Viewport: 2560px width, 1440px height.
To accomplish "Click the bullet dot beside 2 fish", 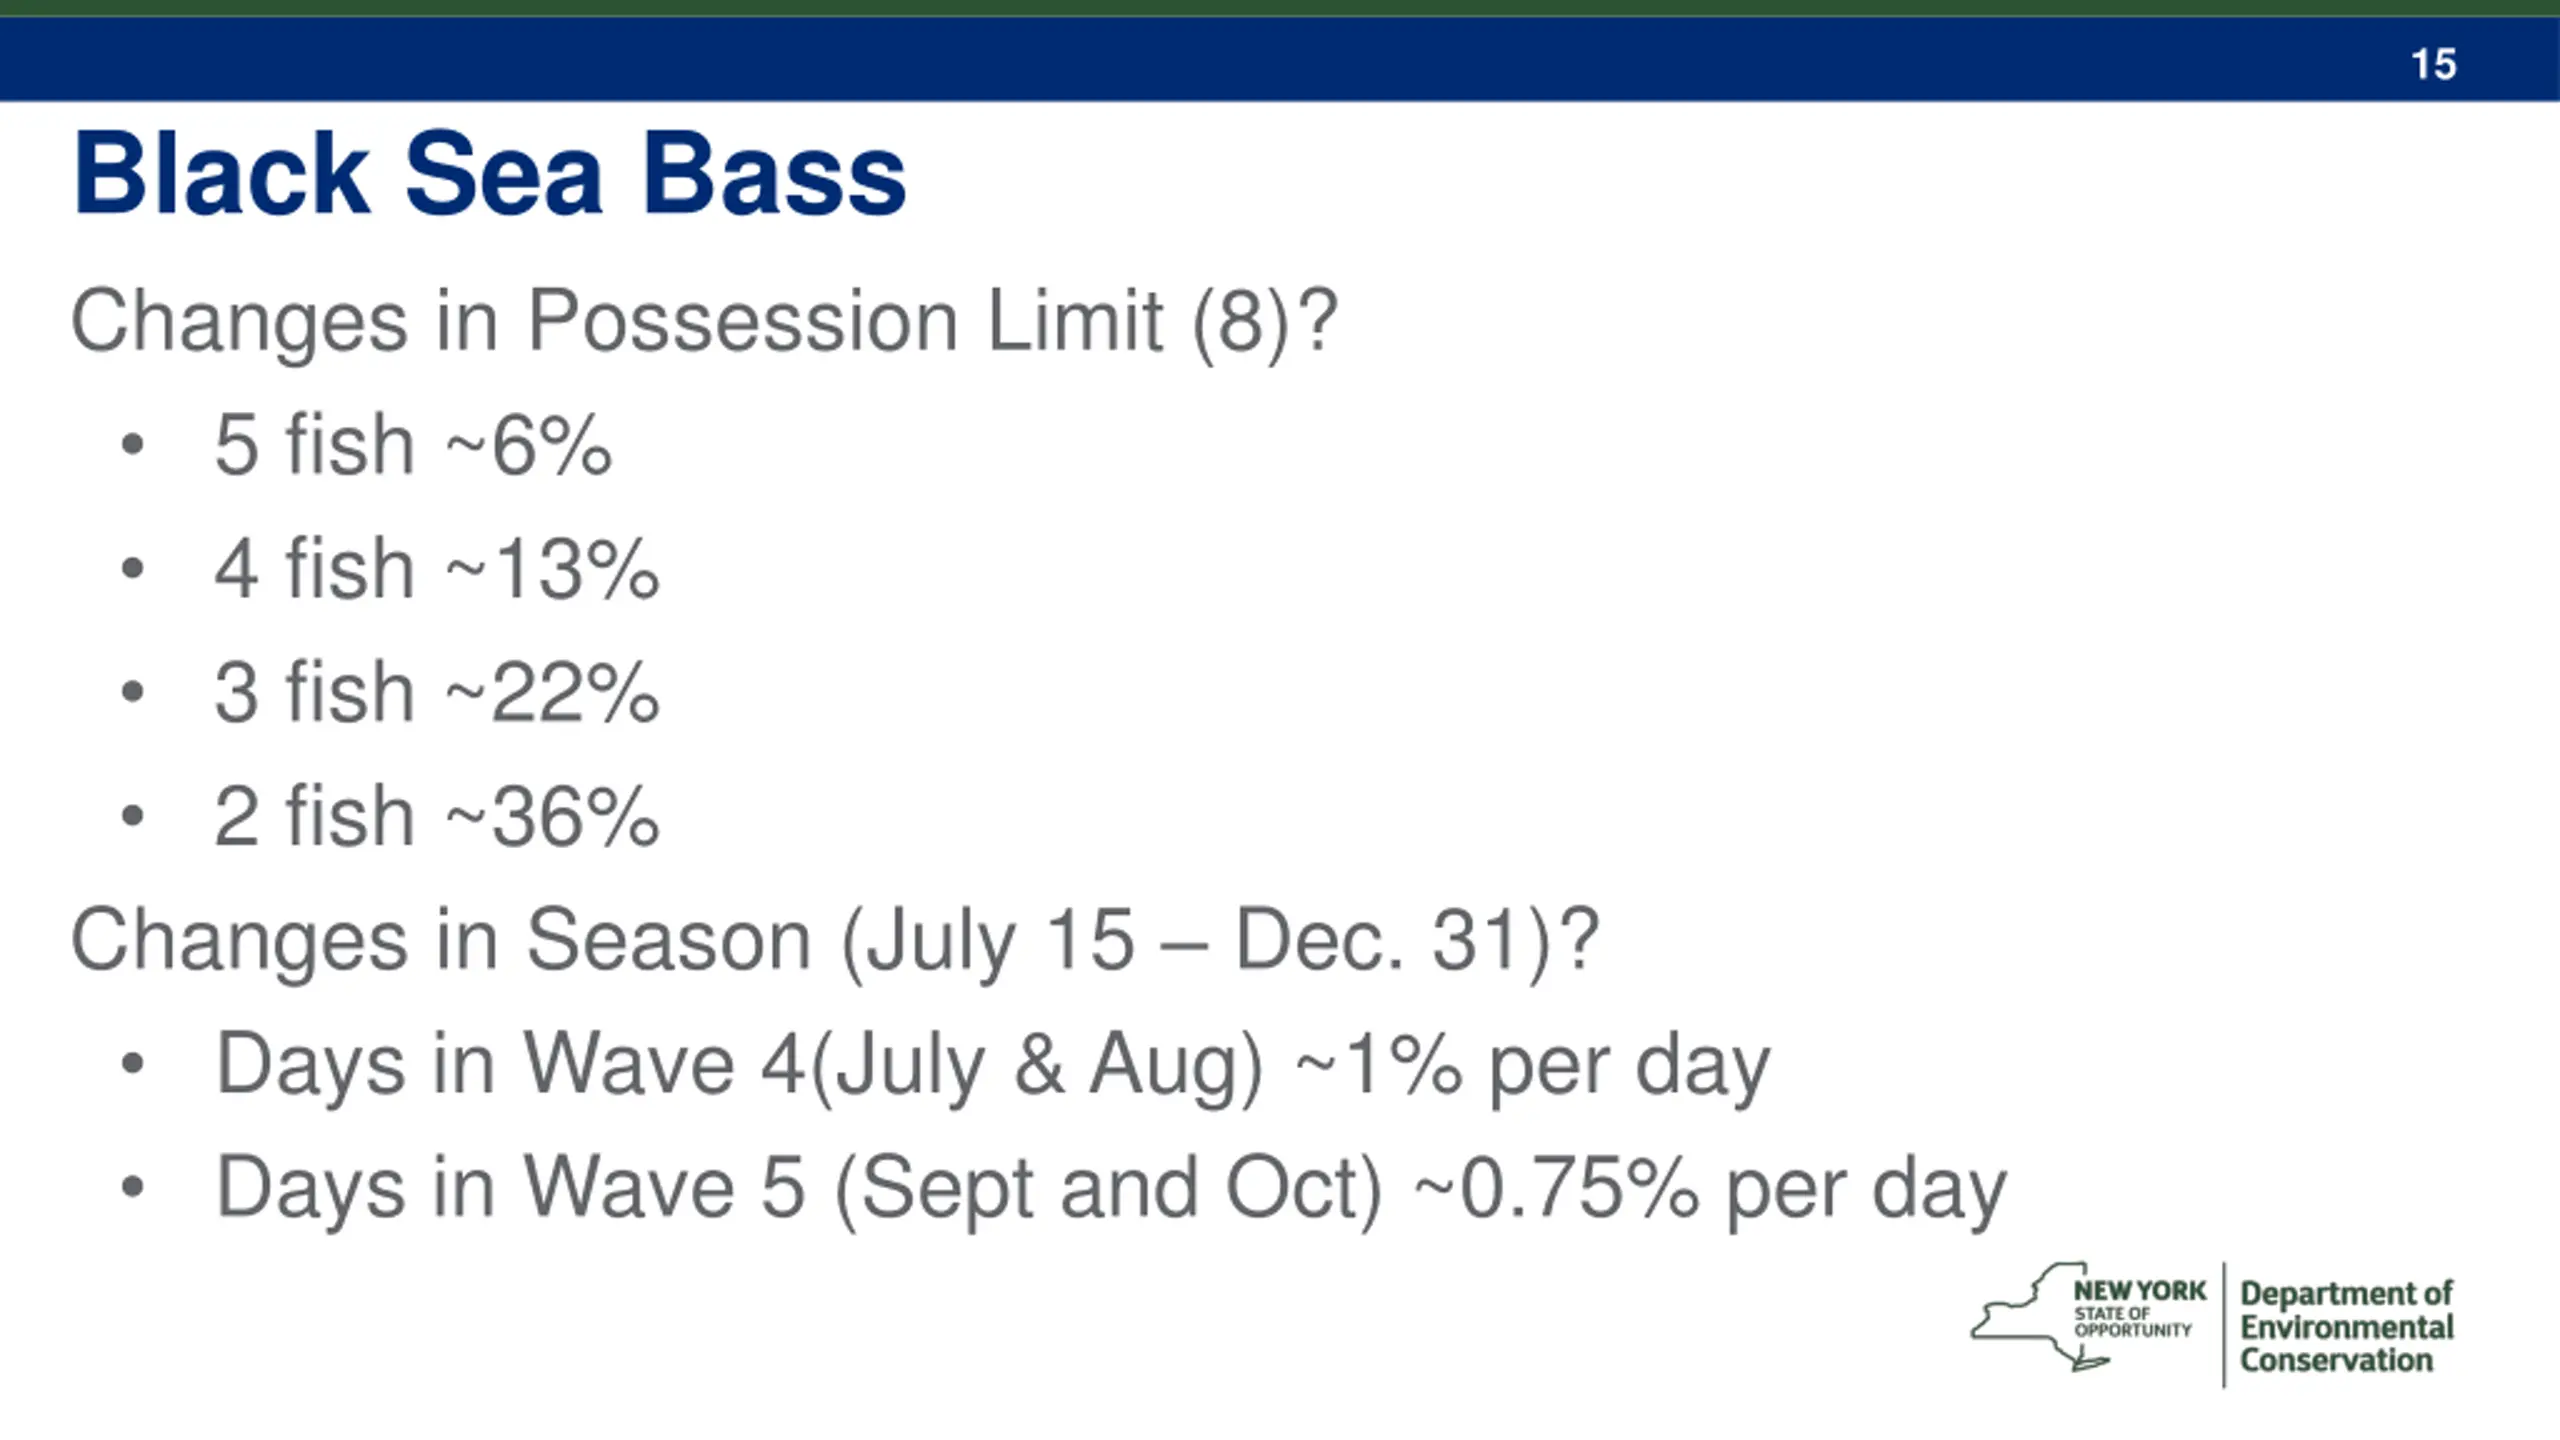I will pyautogui.click(x=132, y=816).
